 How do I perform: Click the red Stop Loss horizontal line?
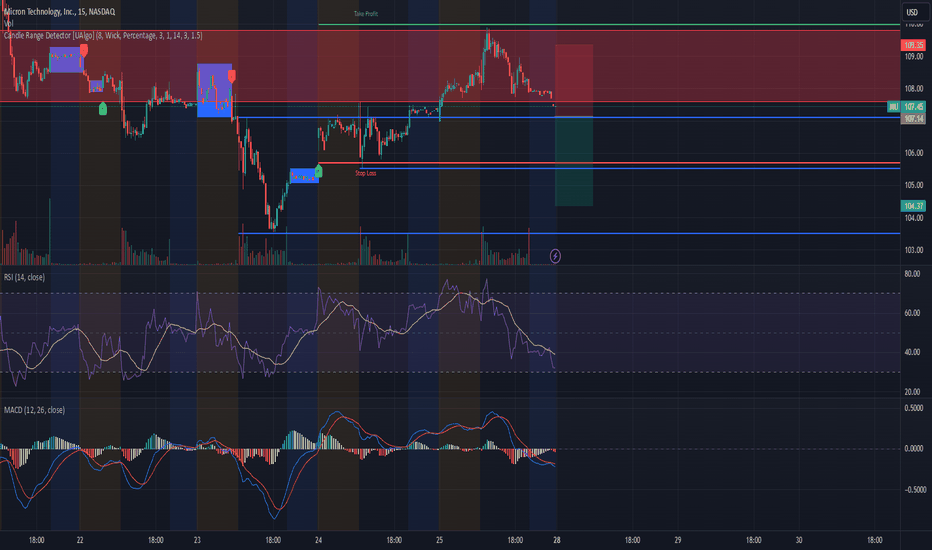click(609, 162)
